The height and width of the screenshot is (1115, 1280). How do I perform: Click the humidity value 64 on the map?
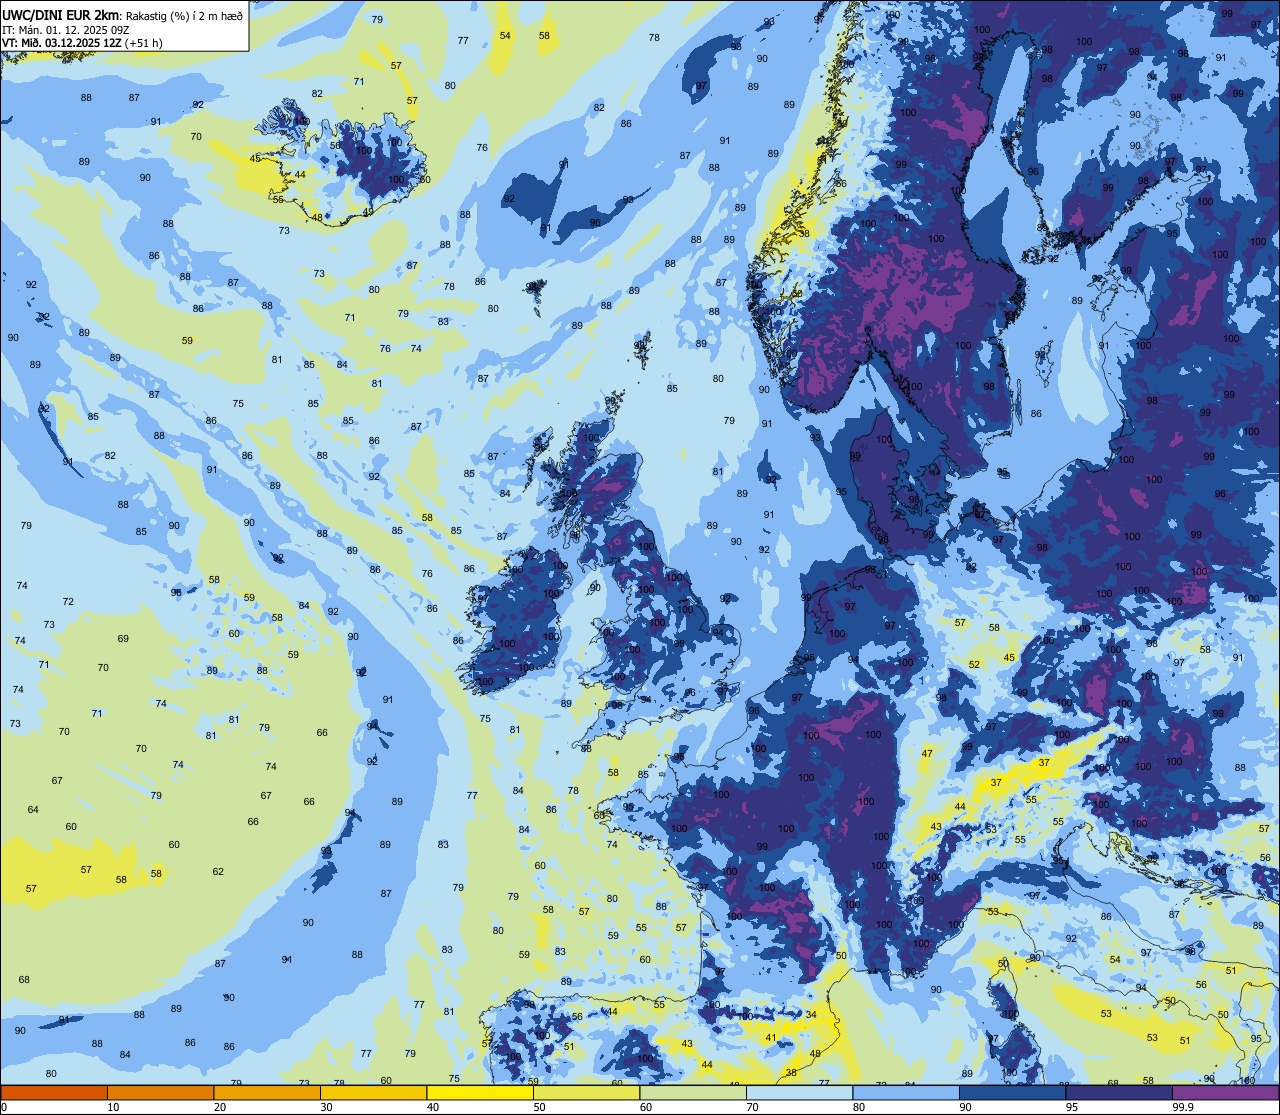point(33,810)
